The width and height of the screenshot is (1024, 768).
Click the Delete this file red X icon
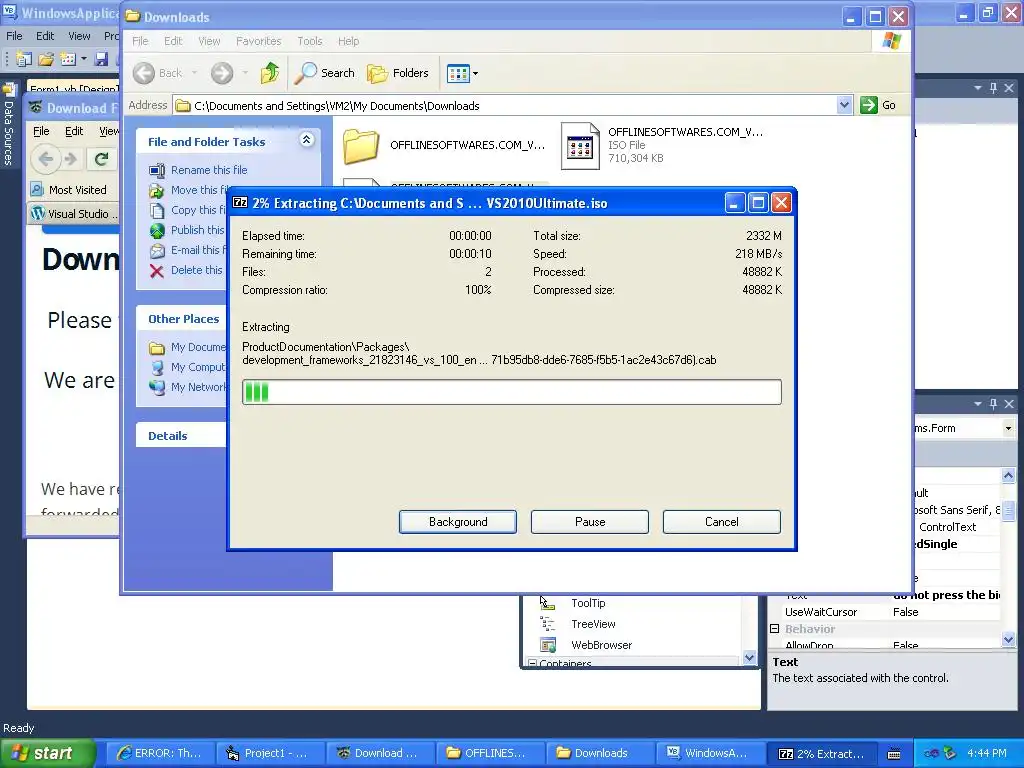pyautogui.click(x=157, y=270)
